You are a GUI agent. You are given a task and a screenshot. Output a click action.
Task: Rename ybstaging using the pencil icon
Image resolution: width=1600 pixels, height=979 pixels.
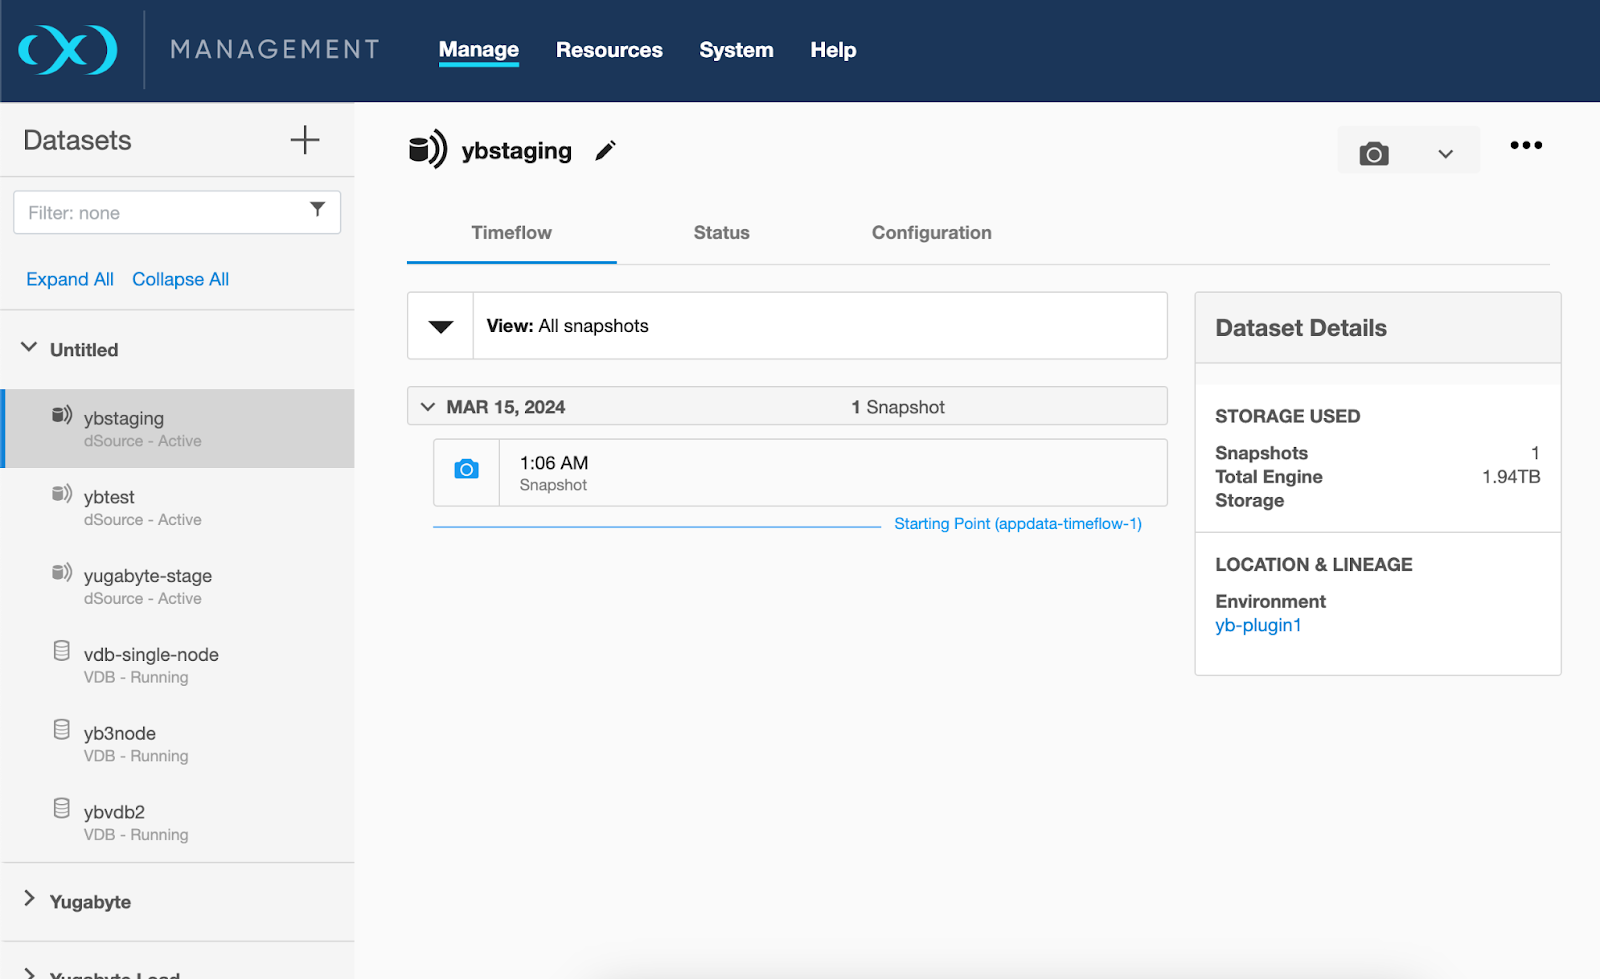(x=604, y=150)
